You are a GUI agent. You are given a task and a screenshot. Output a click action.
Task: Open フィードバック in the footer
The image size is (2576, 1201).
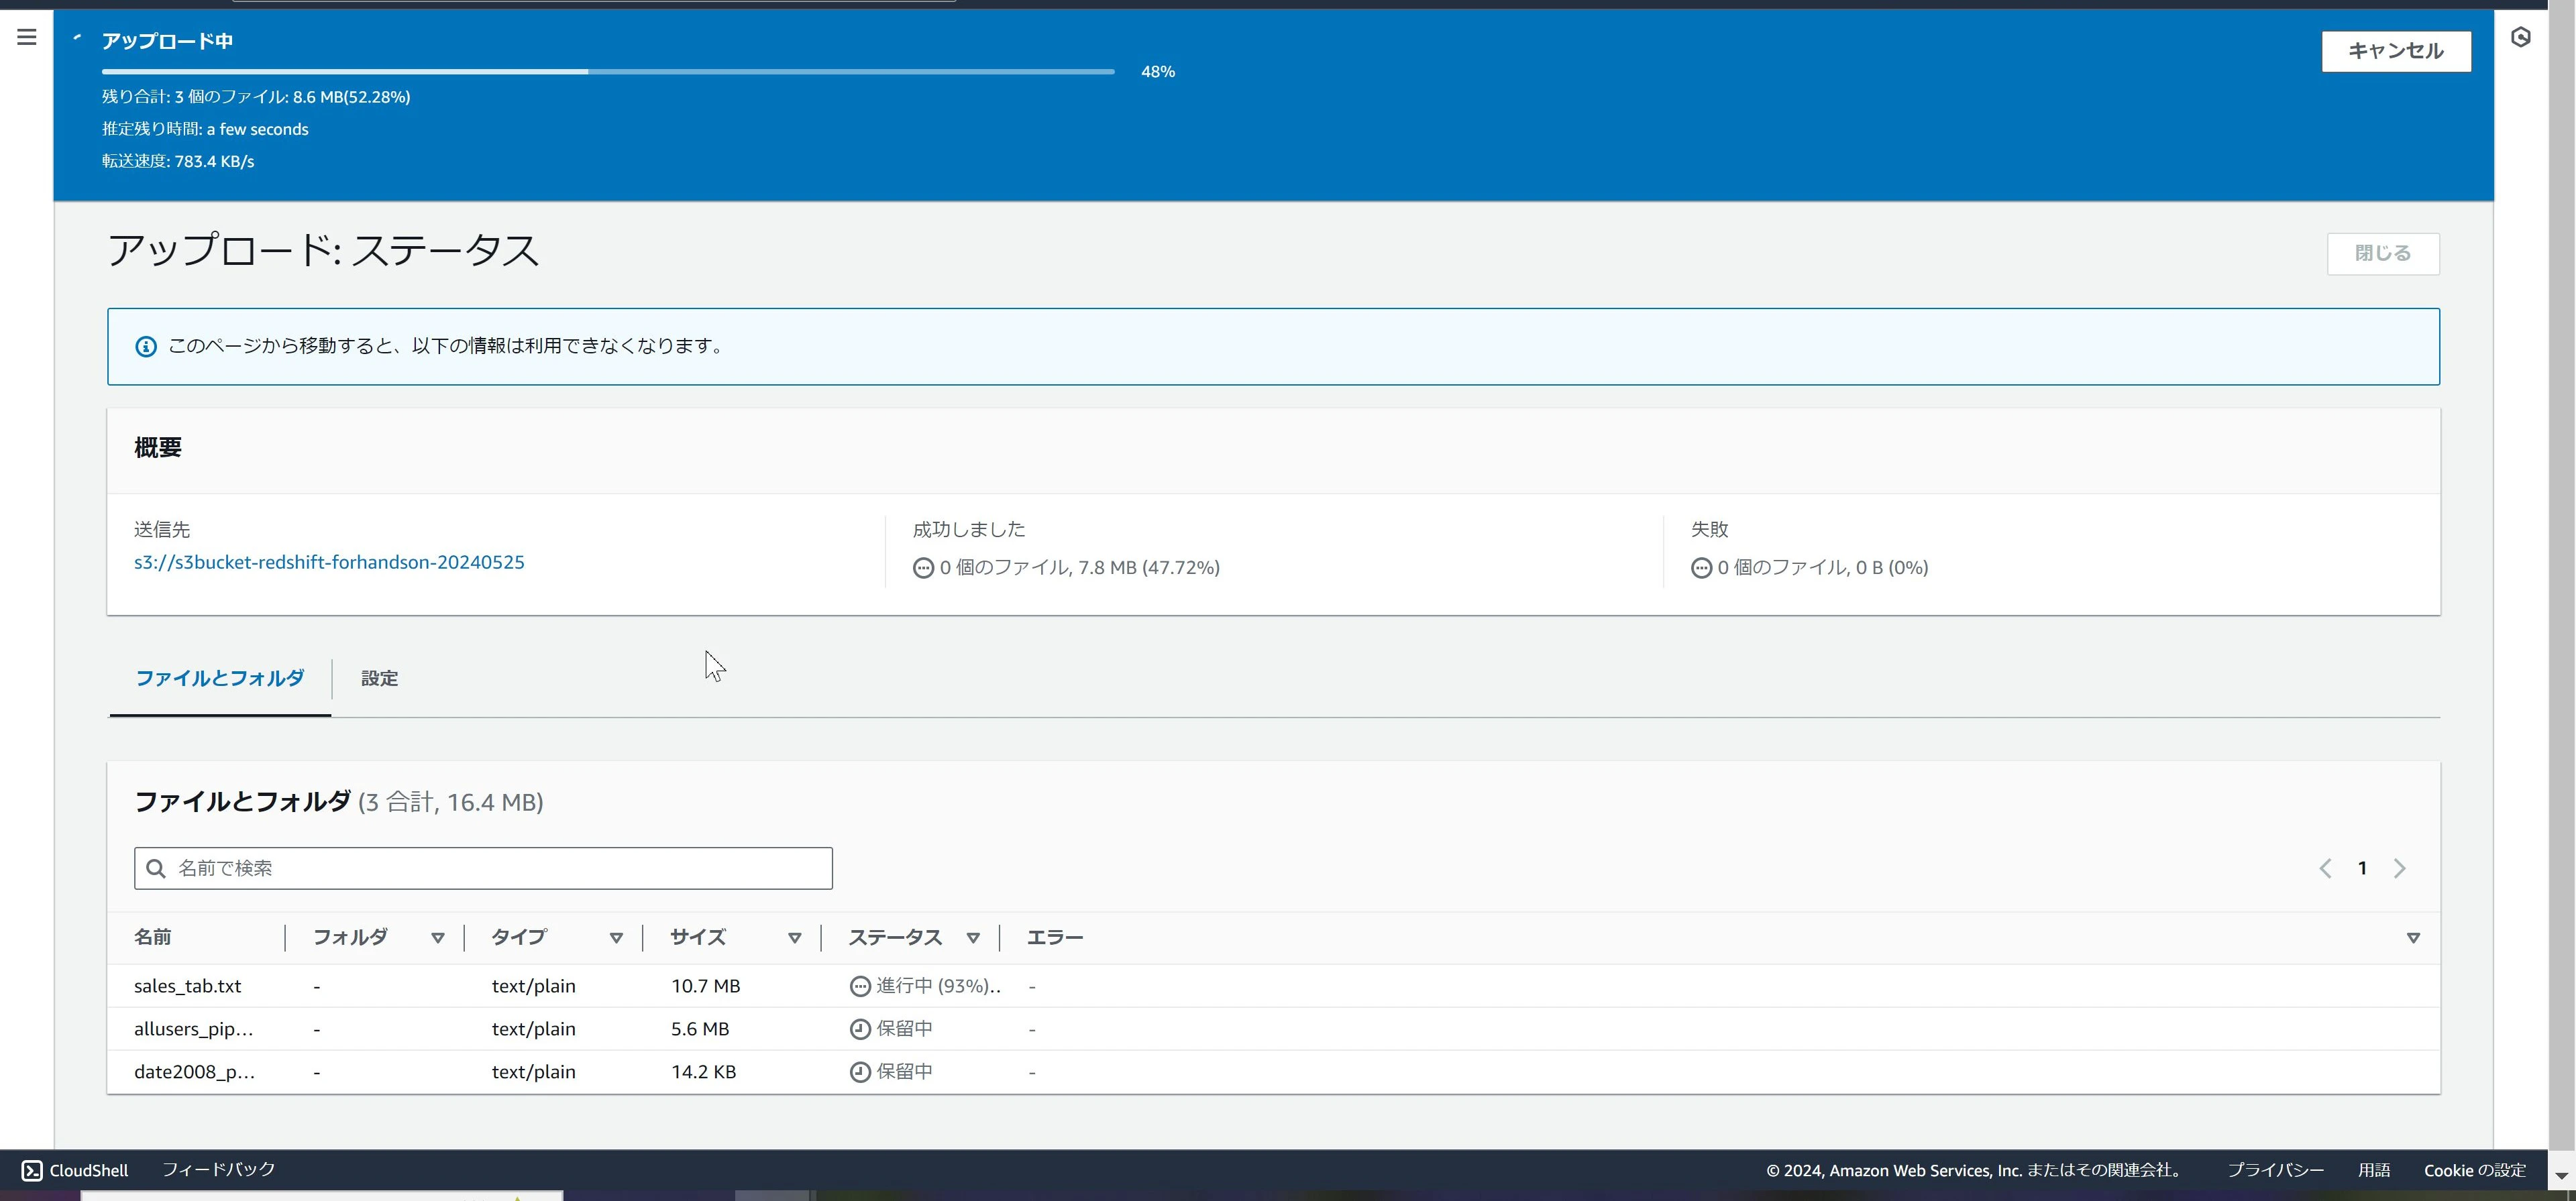coord(219,1170)
